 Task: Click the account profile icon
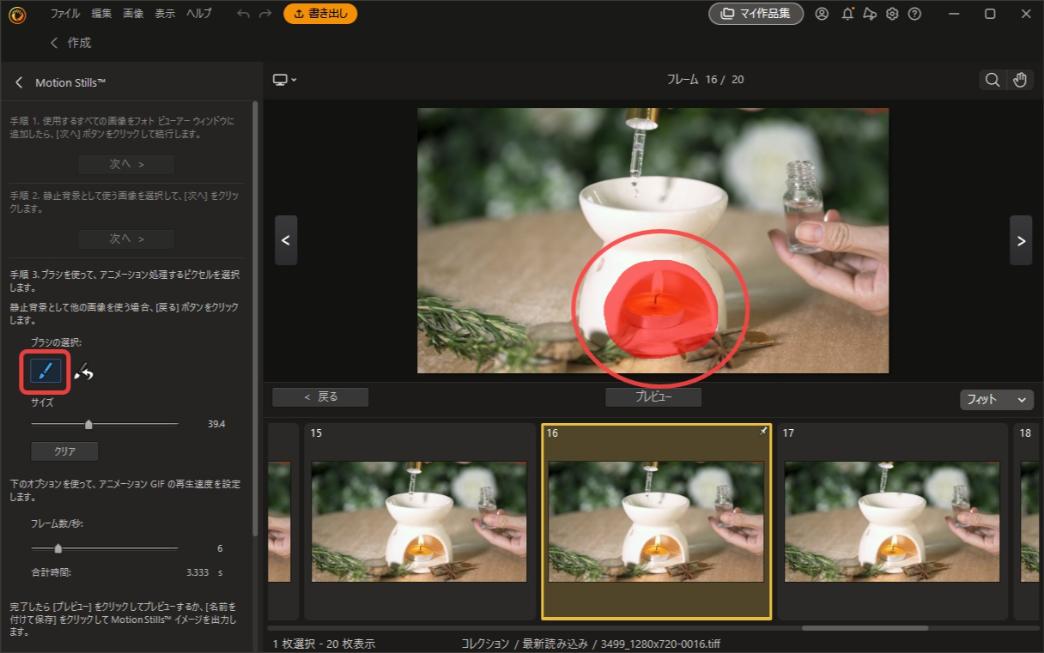(x=821, y=14)
